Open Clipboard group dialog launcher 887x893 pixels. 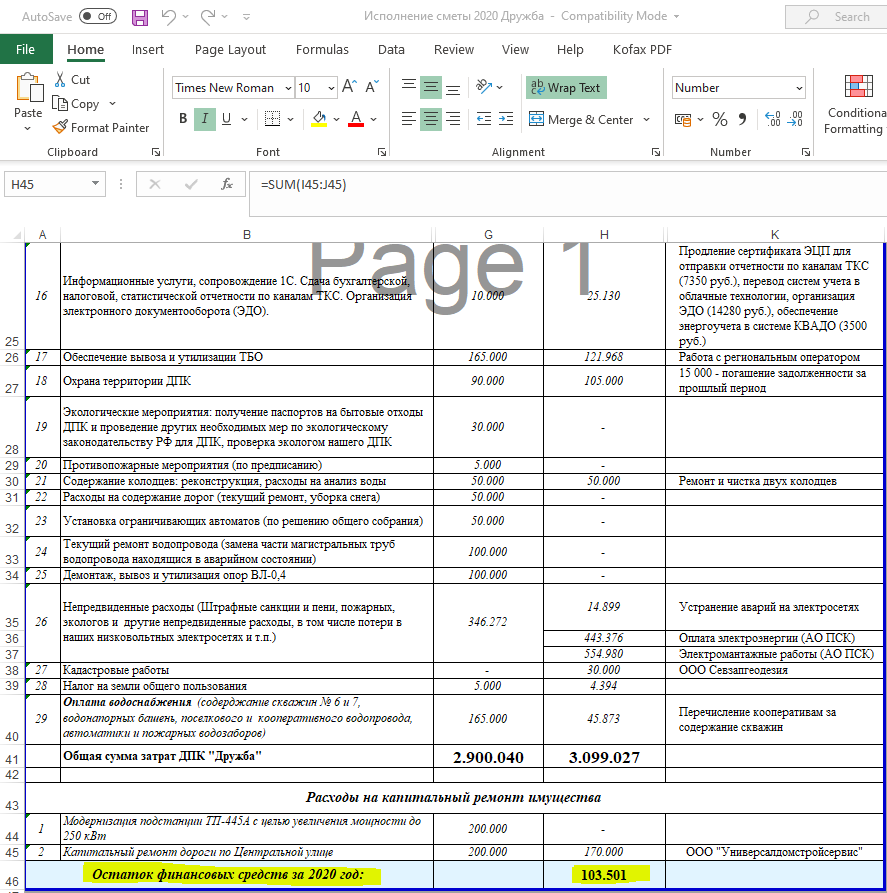156,152
